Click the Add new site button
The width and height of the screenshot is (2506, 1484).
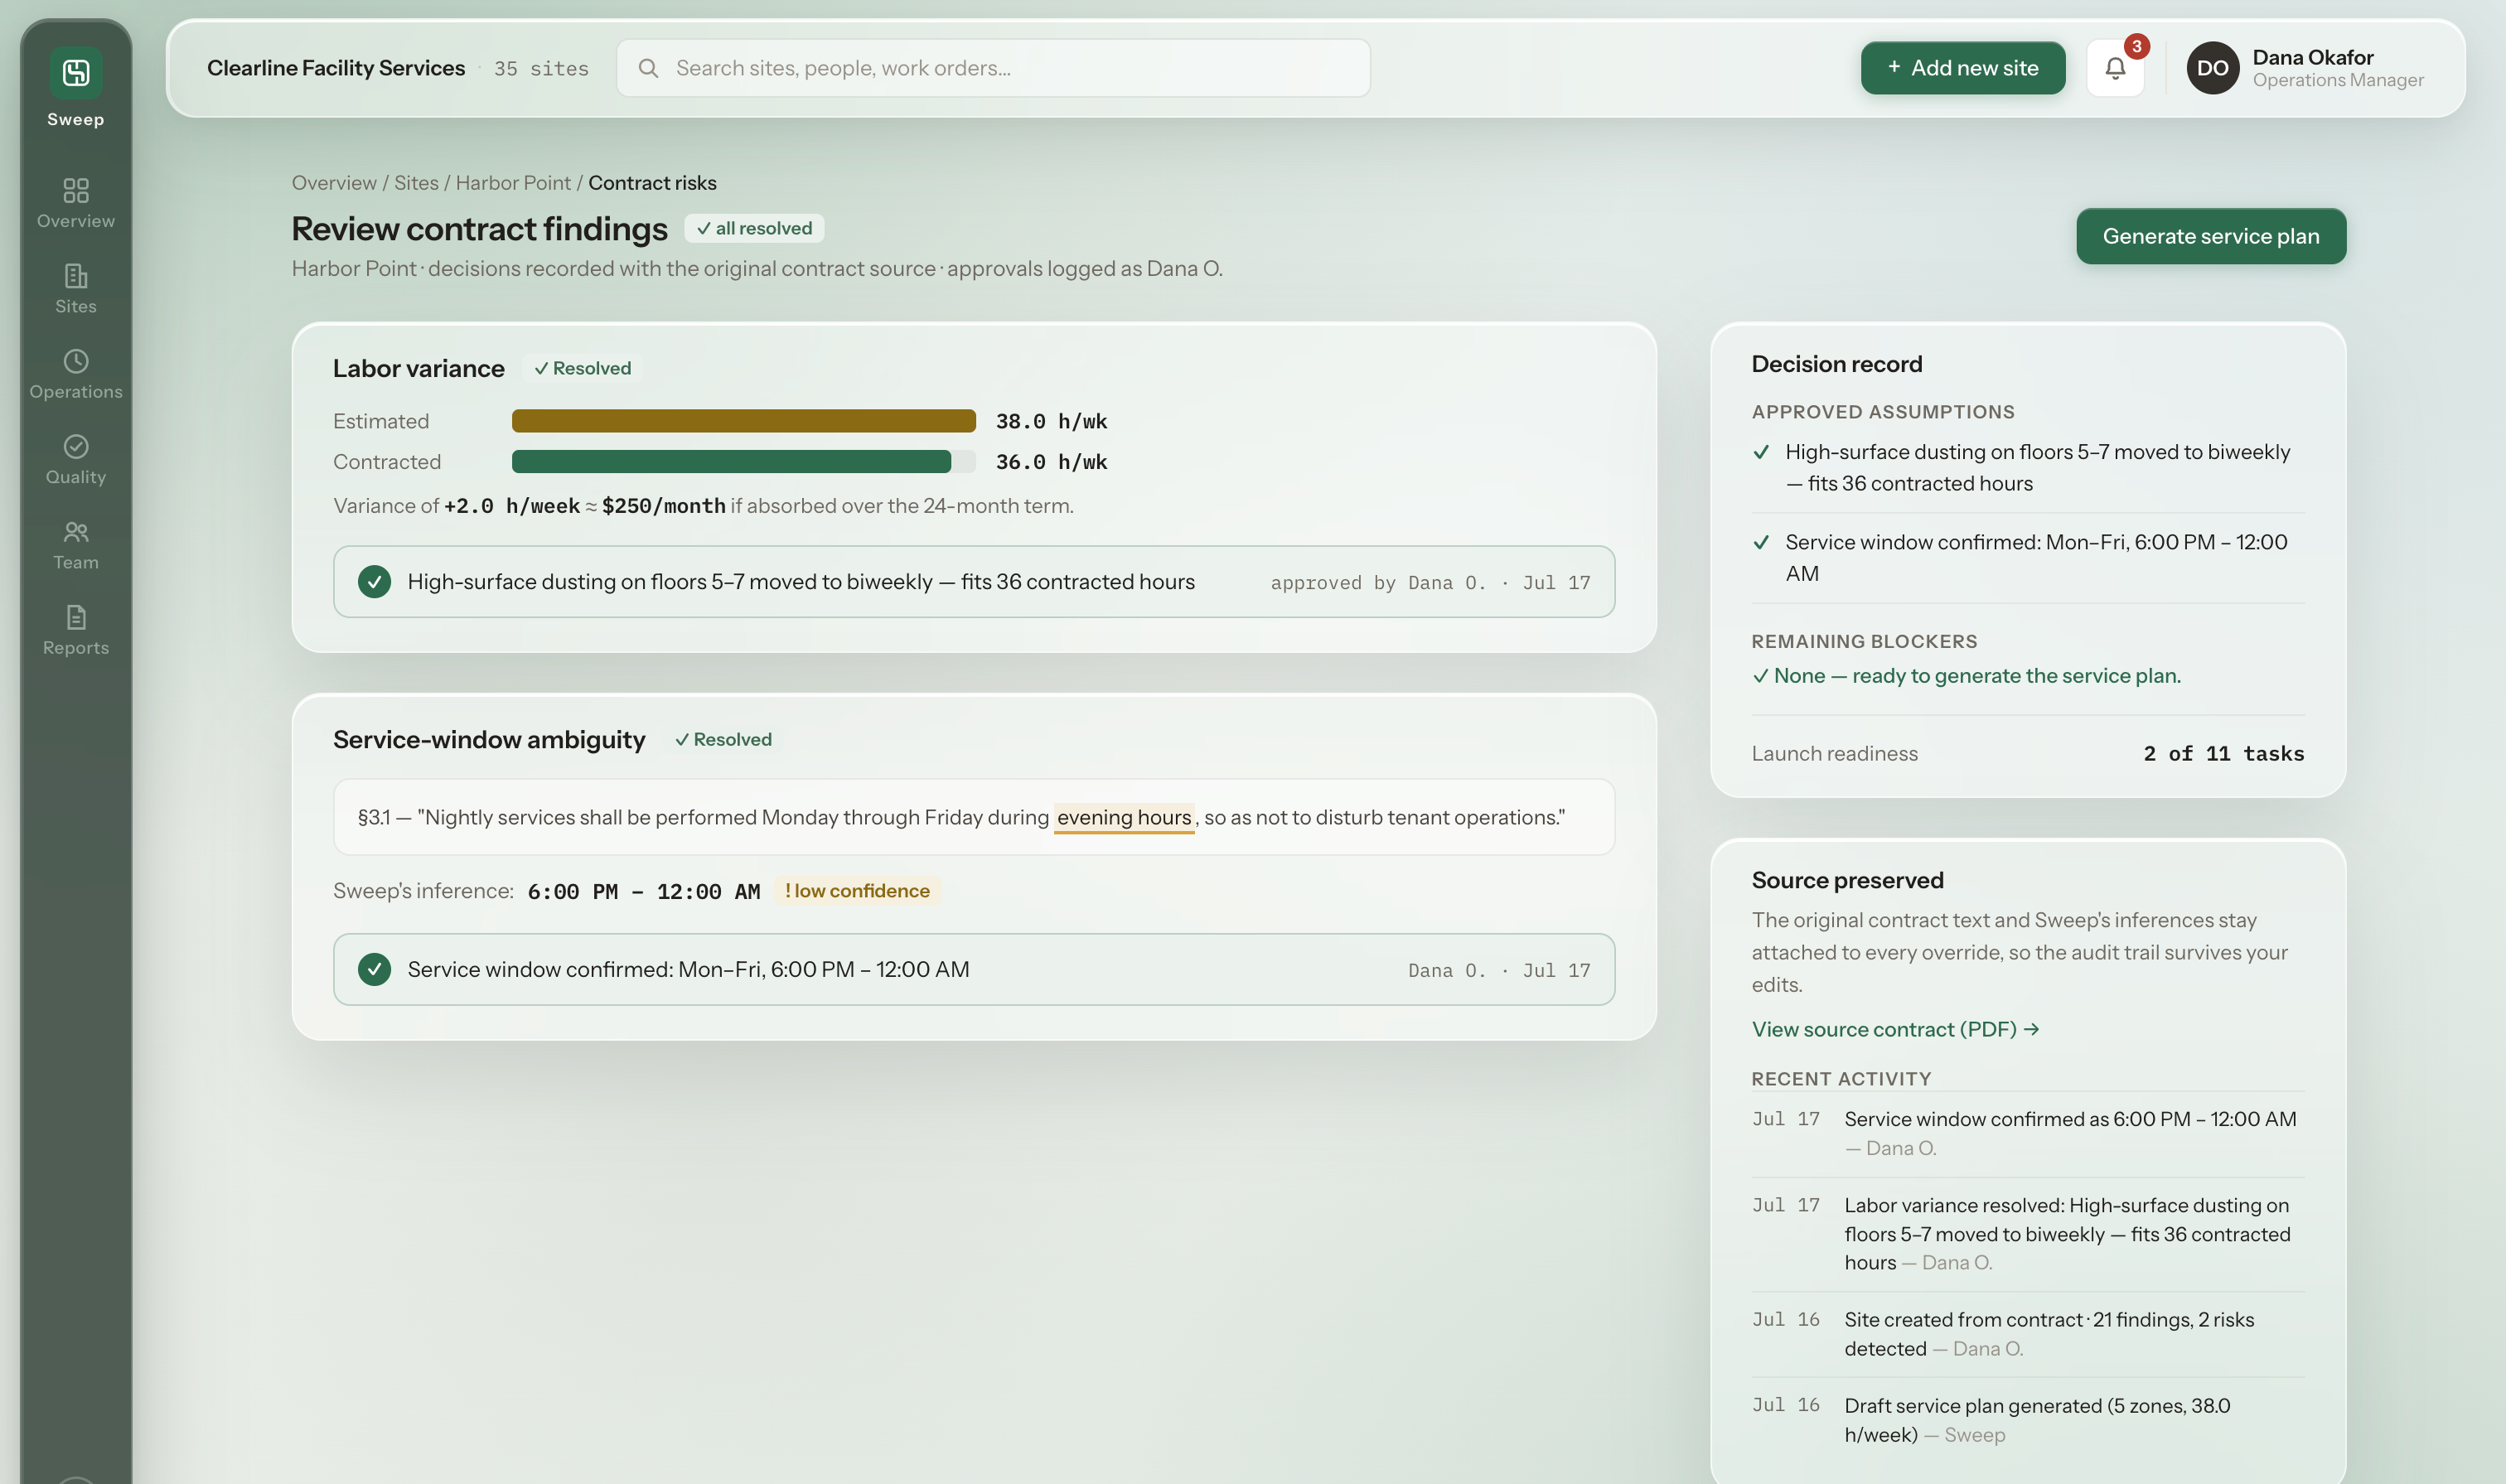tap(1962, 68)
